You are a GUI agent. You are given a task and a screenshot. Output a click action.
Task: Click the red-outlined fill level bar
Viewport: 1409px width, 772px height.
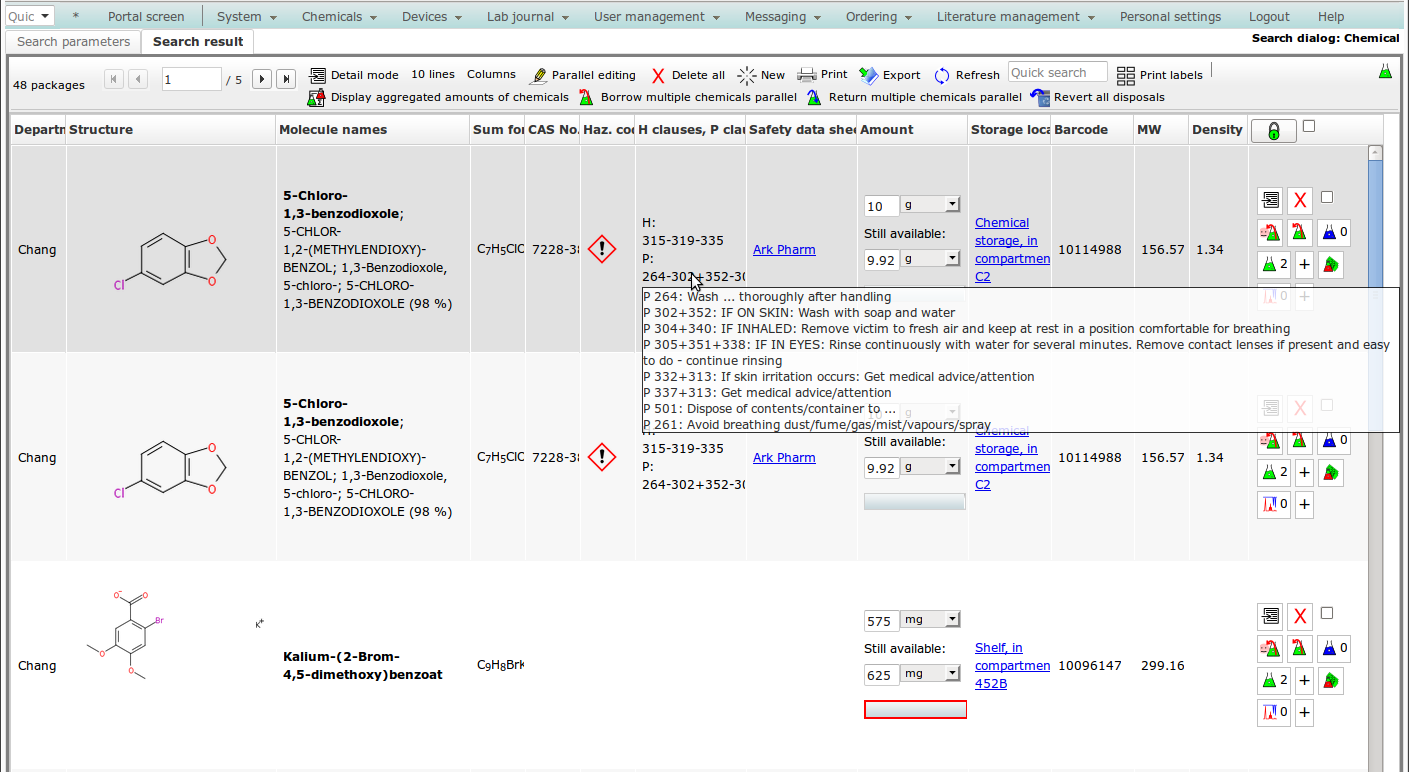(x=915, y=709)
